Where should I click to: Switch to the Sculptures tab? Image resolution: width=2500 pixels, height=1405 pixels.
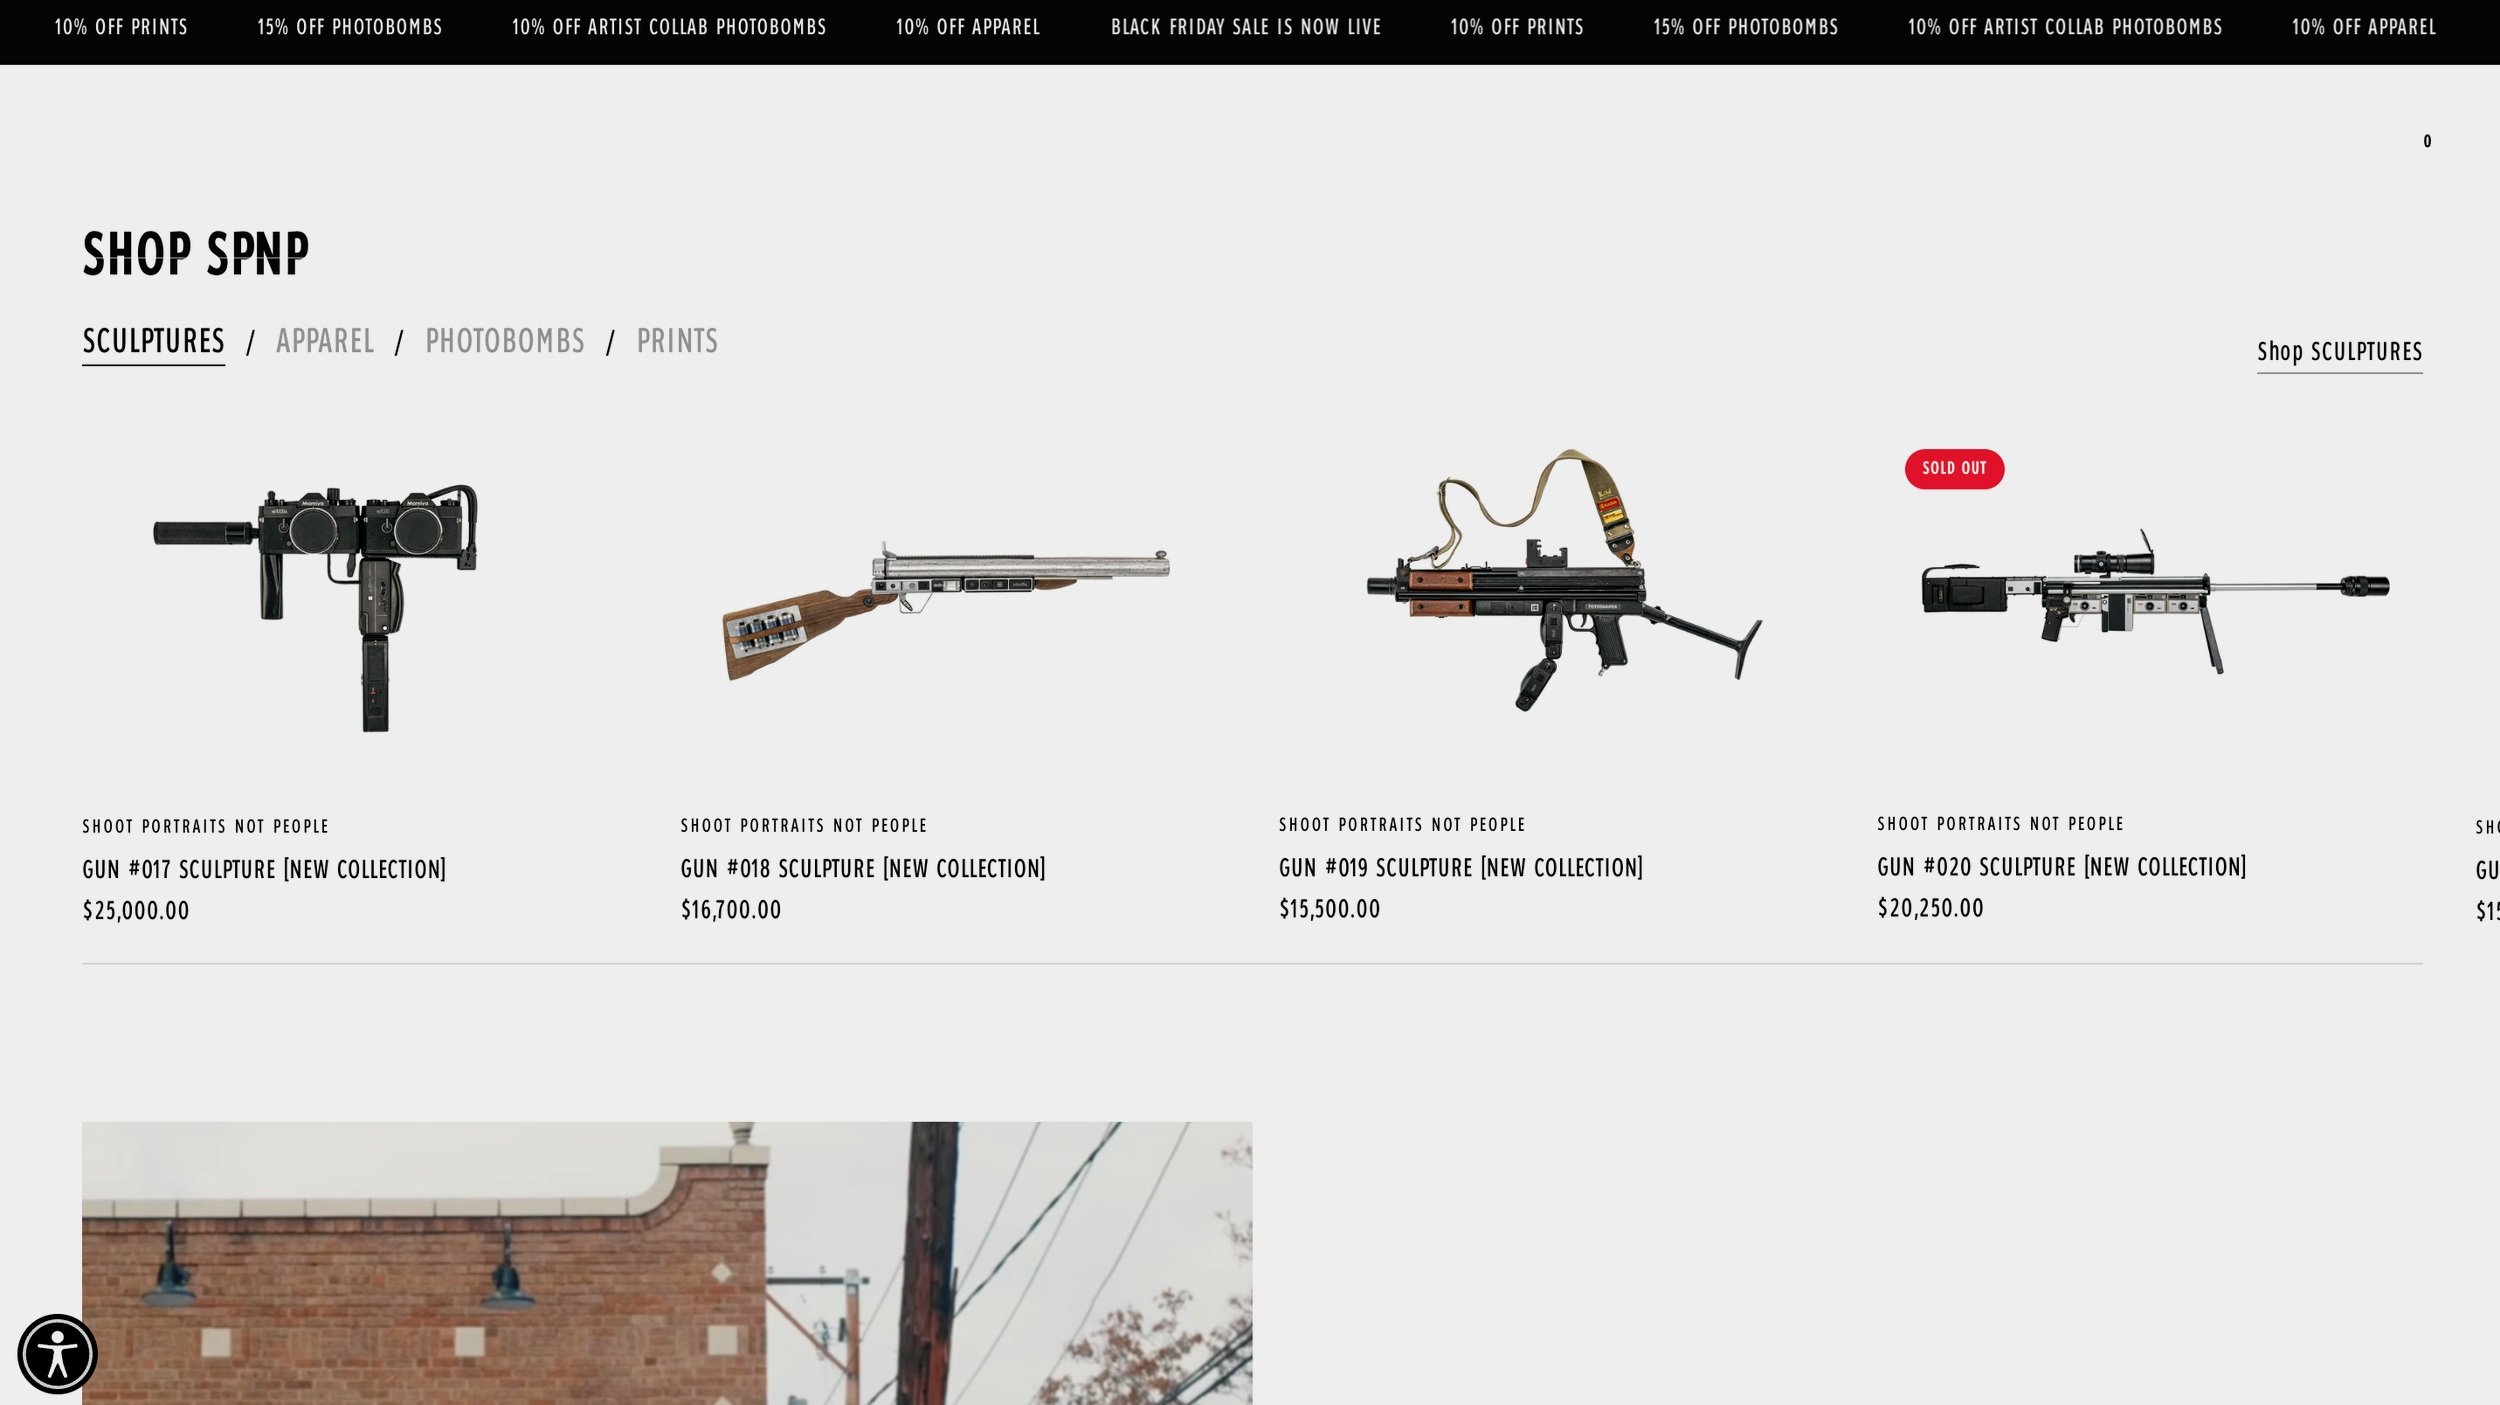pyautogui.click(x=153, y=342)
